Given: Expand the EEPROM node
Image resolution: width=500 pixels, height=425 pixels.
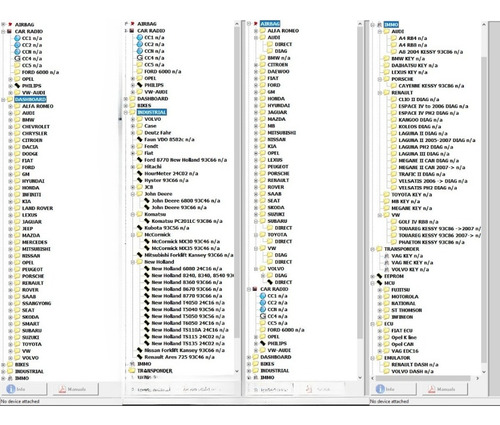Looking at the screenshot, I should point(373,276).
